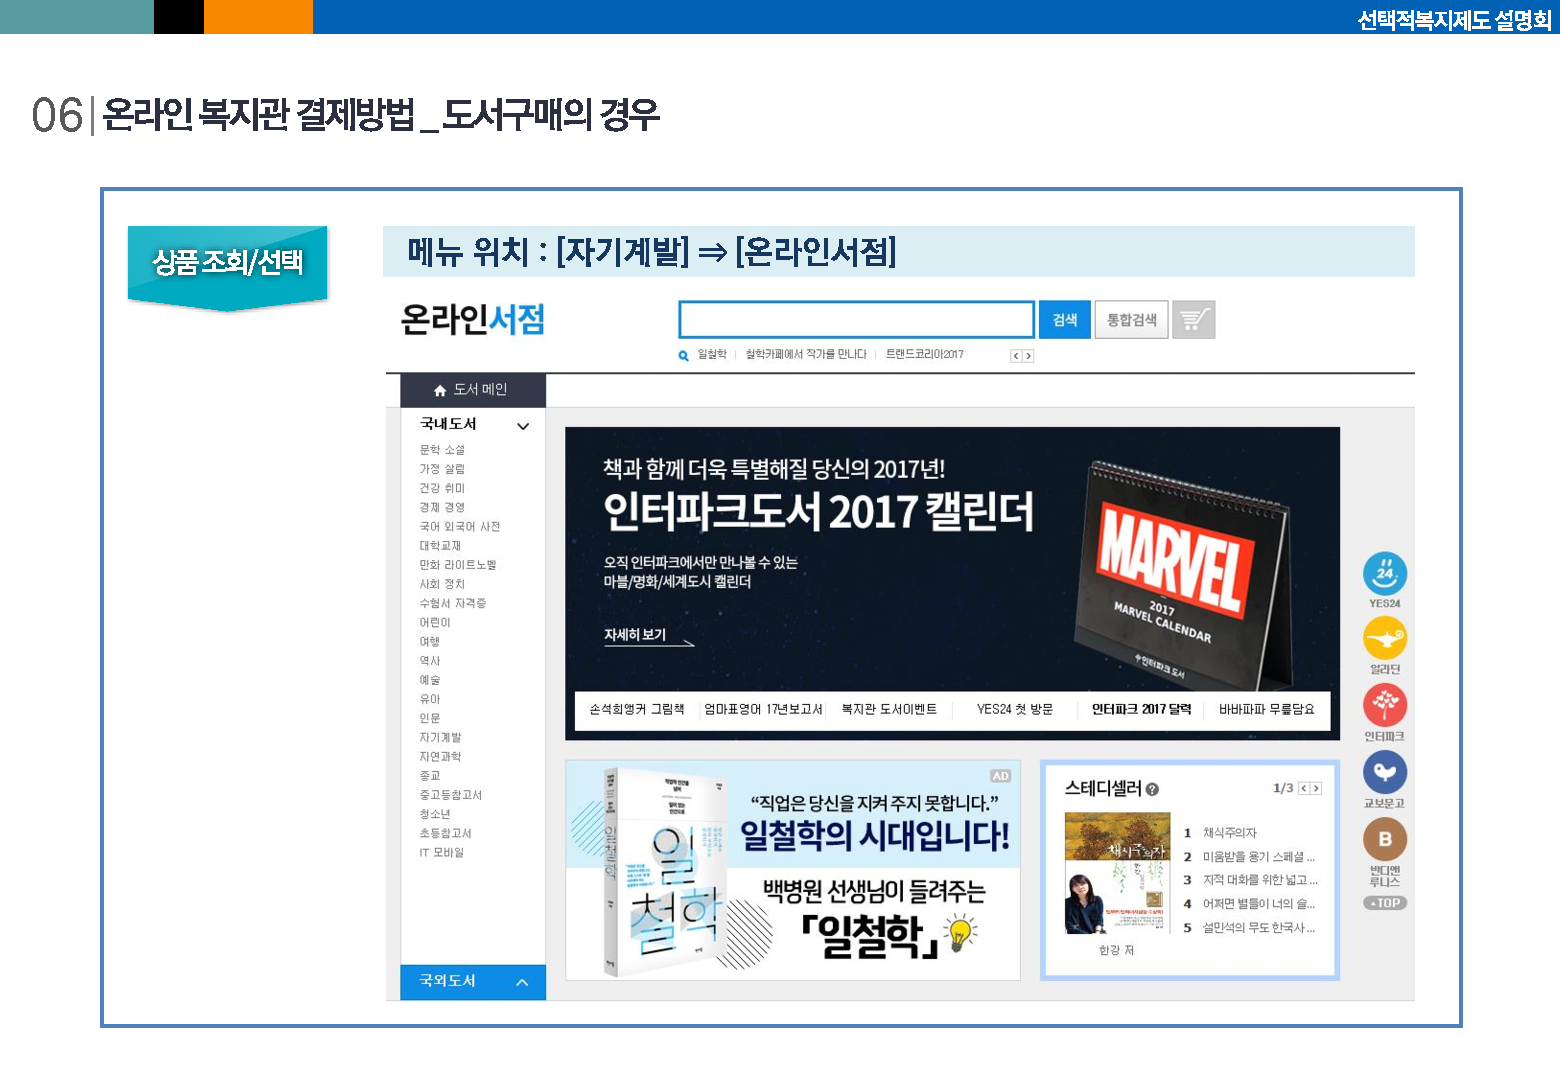Open the 채식주의자 book cover thumbnail
The height and width of the screenshot is (1080, 1560).
tap(1117, 872)
